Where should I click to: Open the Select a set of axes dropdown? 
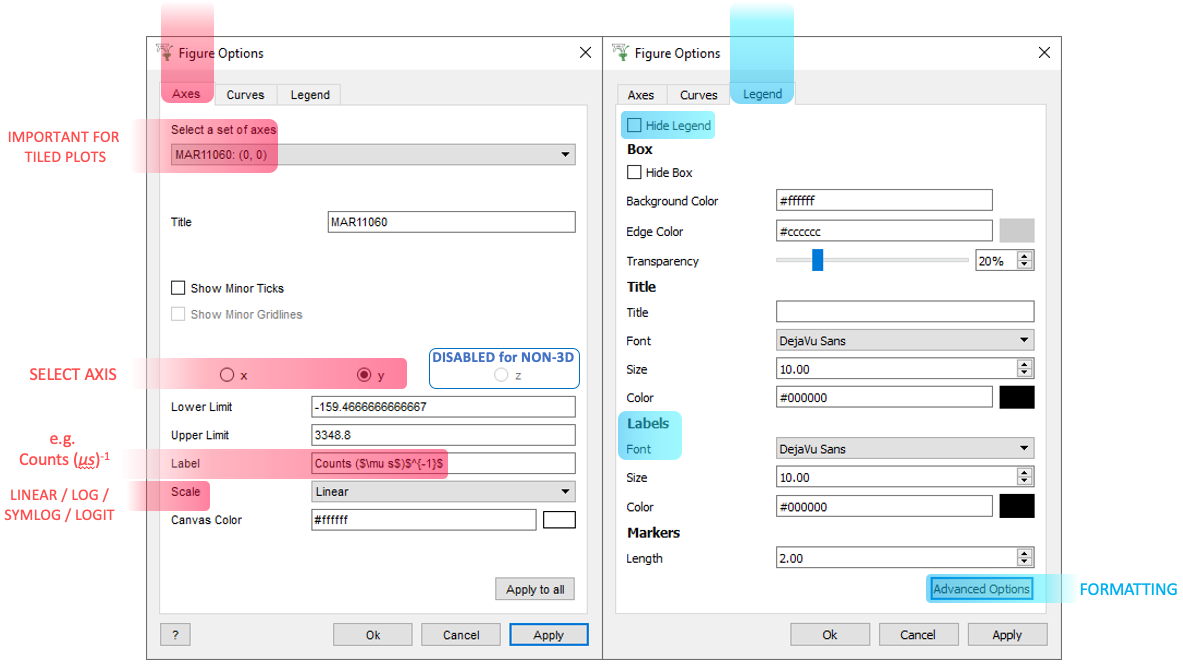[372, 155]
